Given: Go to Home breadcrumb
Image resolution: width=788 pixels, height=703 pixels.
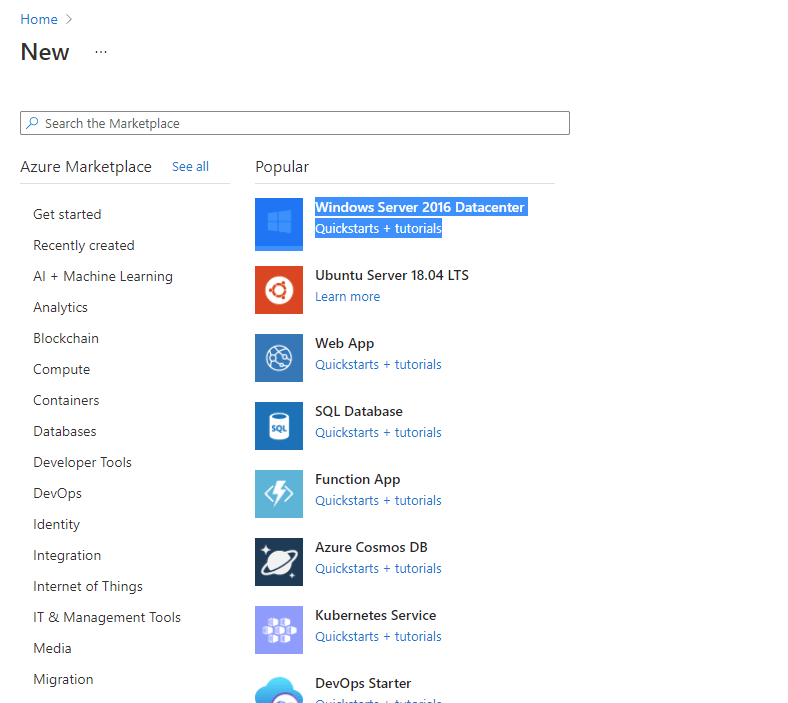Looking at the screenshot, I should point(39,19).
